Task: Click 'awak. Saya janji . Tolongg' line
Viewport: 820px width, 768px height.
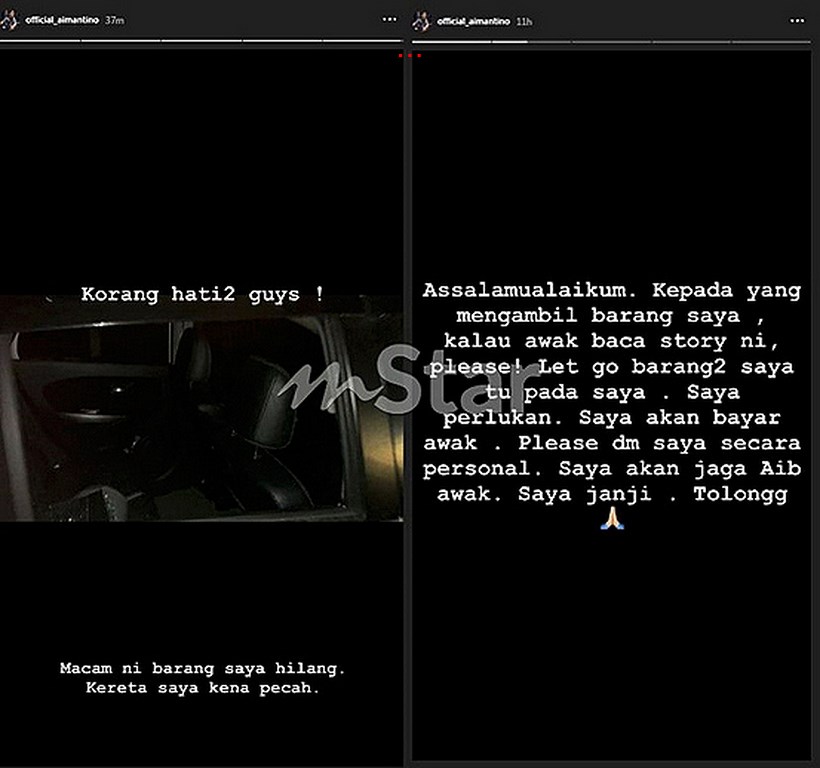Action: click(x=612, y=495)
